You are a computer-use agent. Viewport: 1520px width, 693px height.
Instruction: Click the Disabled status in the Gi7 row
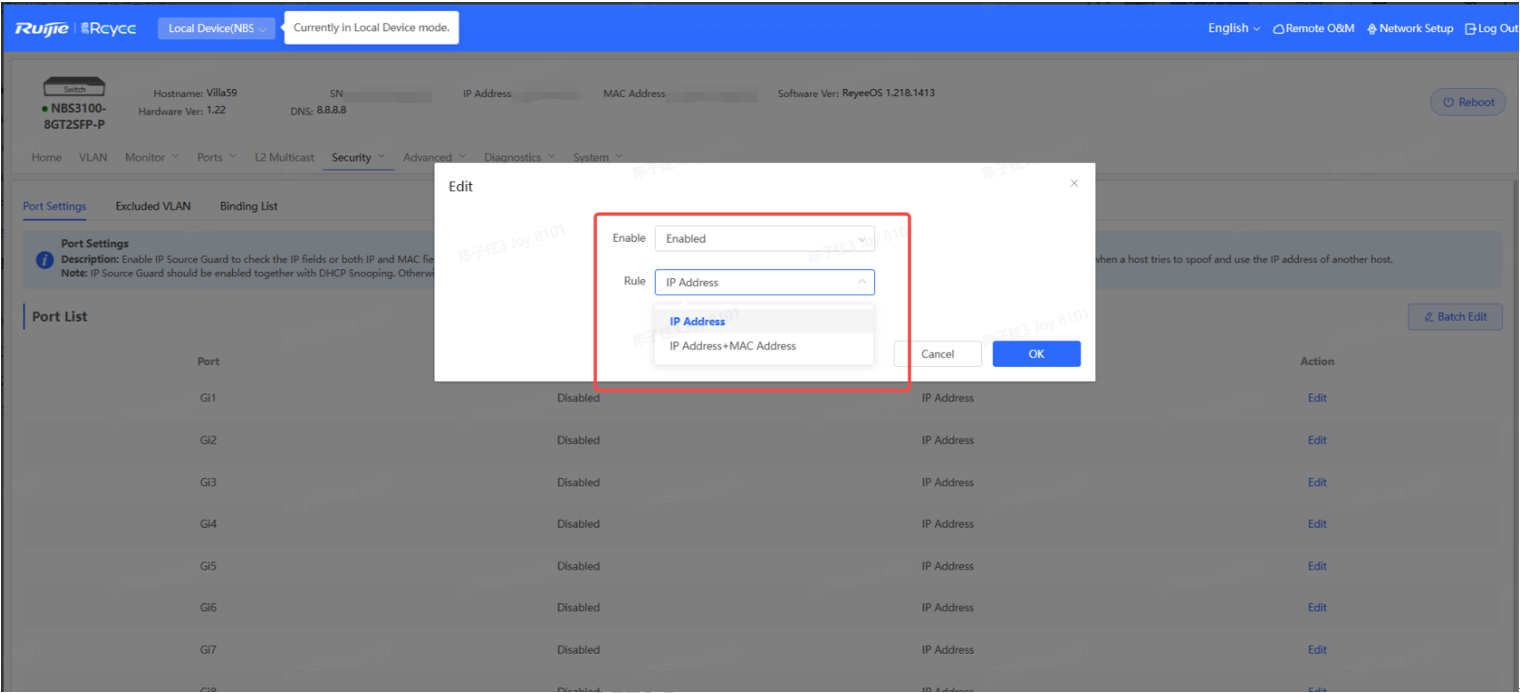[x=578, y=649]
